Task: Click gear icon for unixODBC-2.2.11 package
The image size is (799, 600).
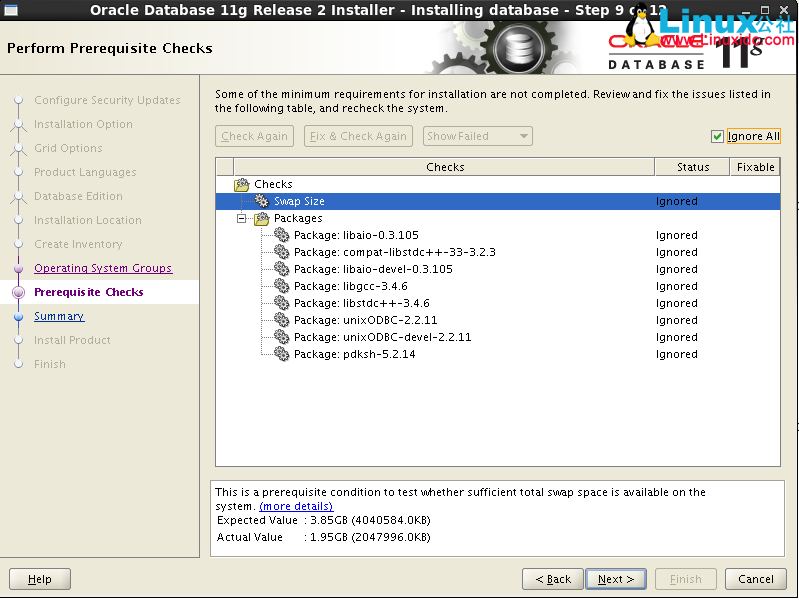Action: [281, 320]
